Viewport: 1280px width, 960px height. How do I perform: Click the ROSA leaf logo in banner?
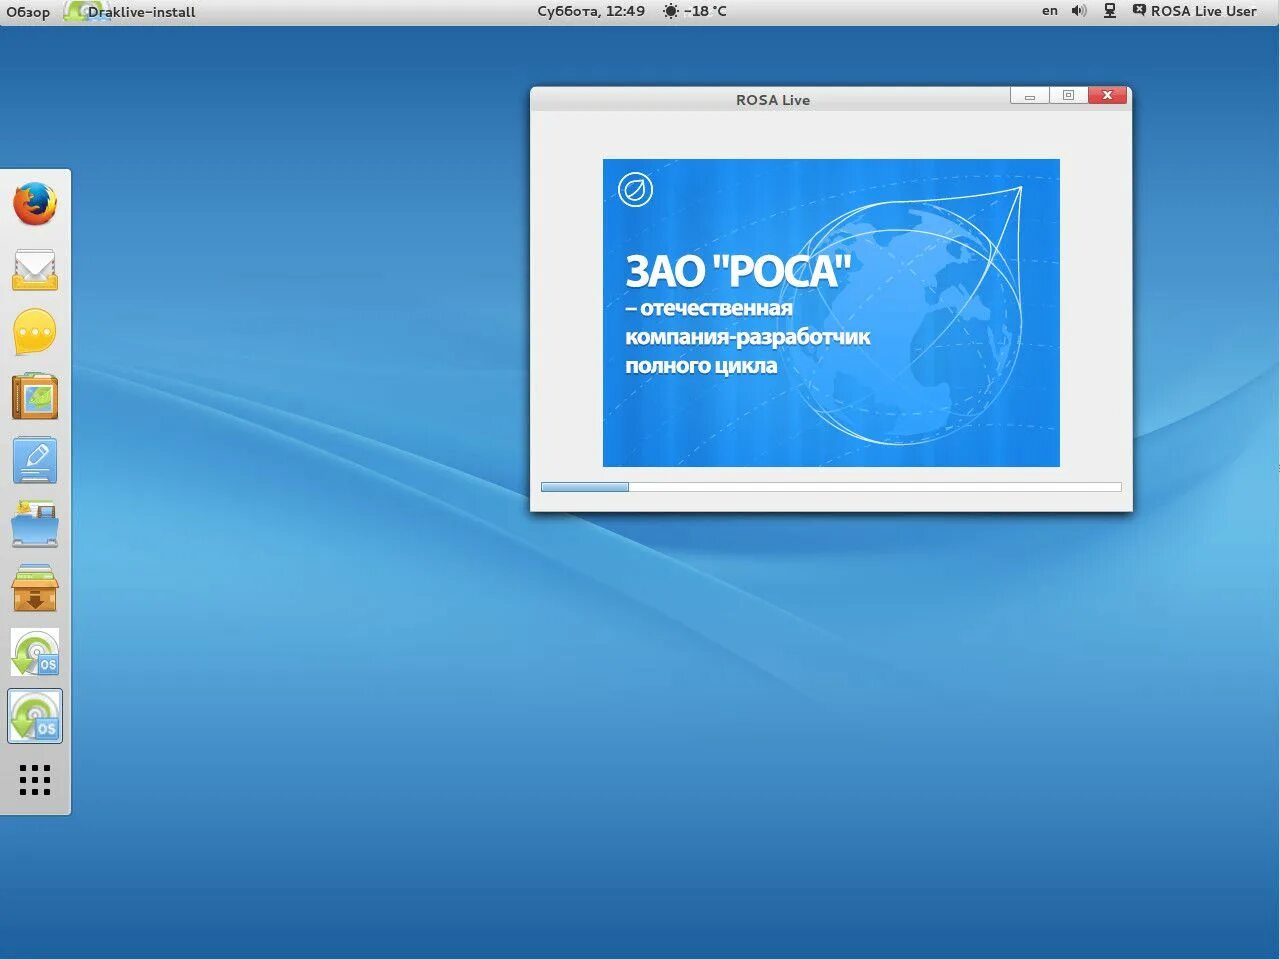[x=635, y=190]
